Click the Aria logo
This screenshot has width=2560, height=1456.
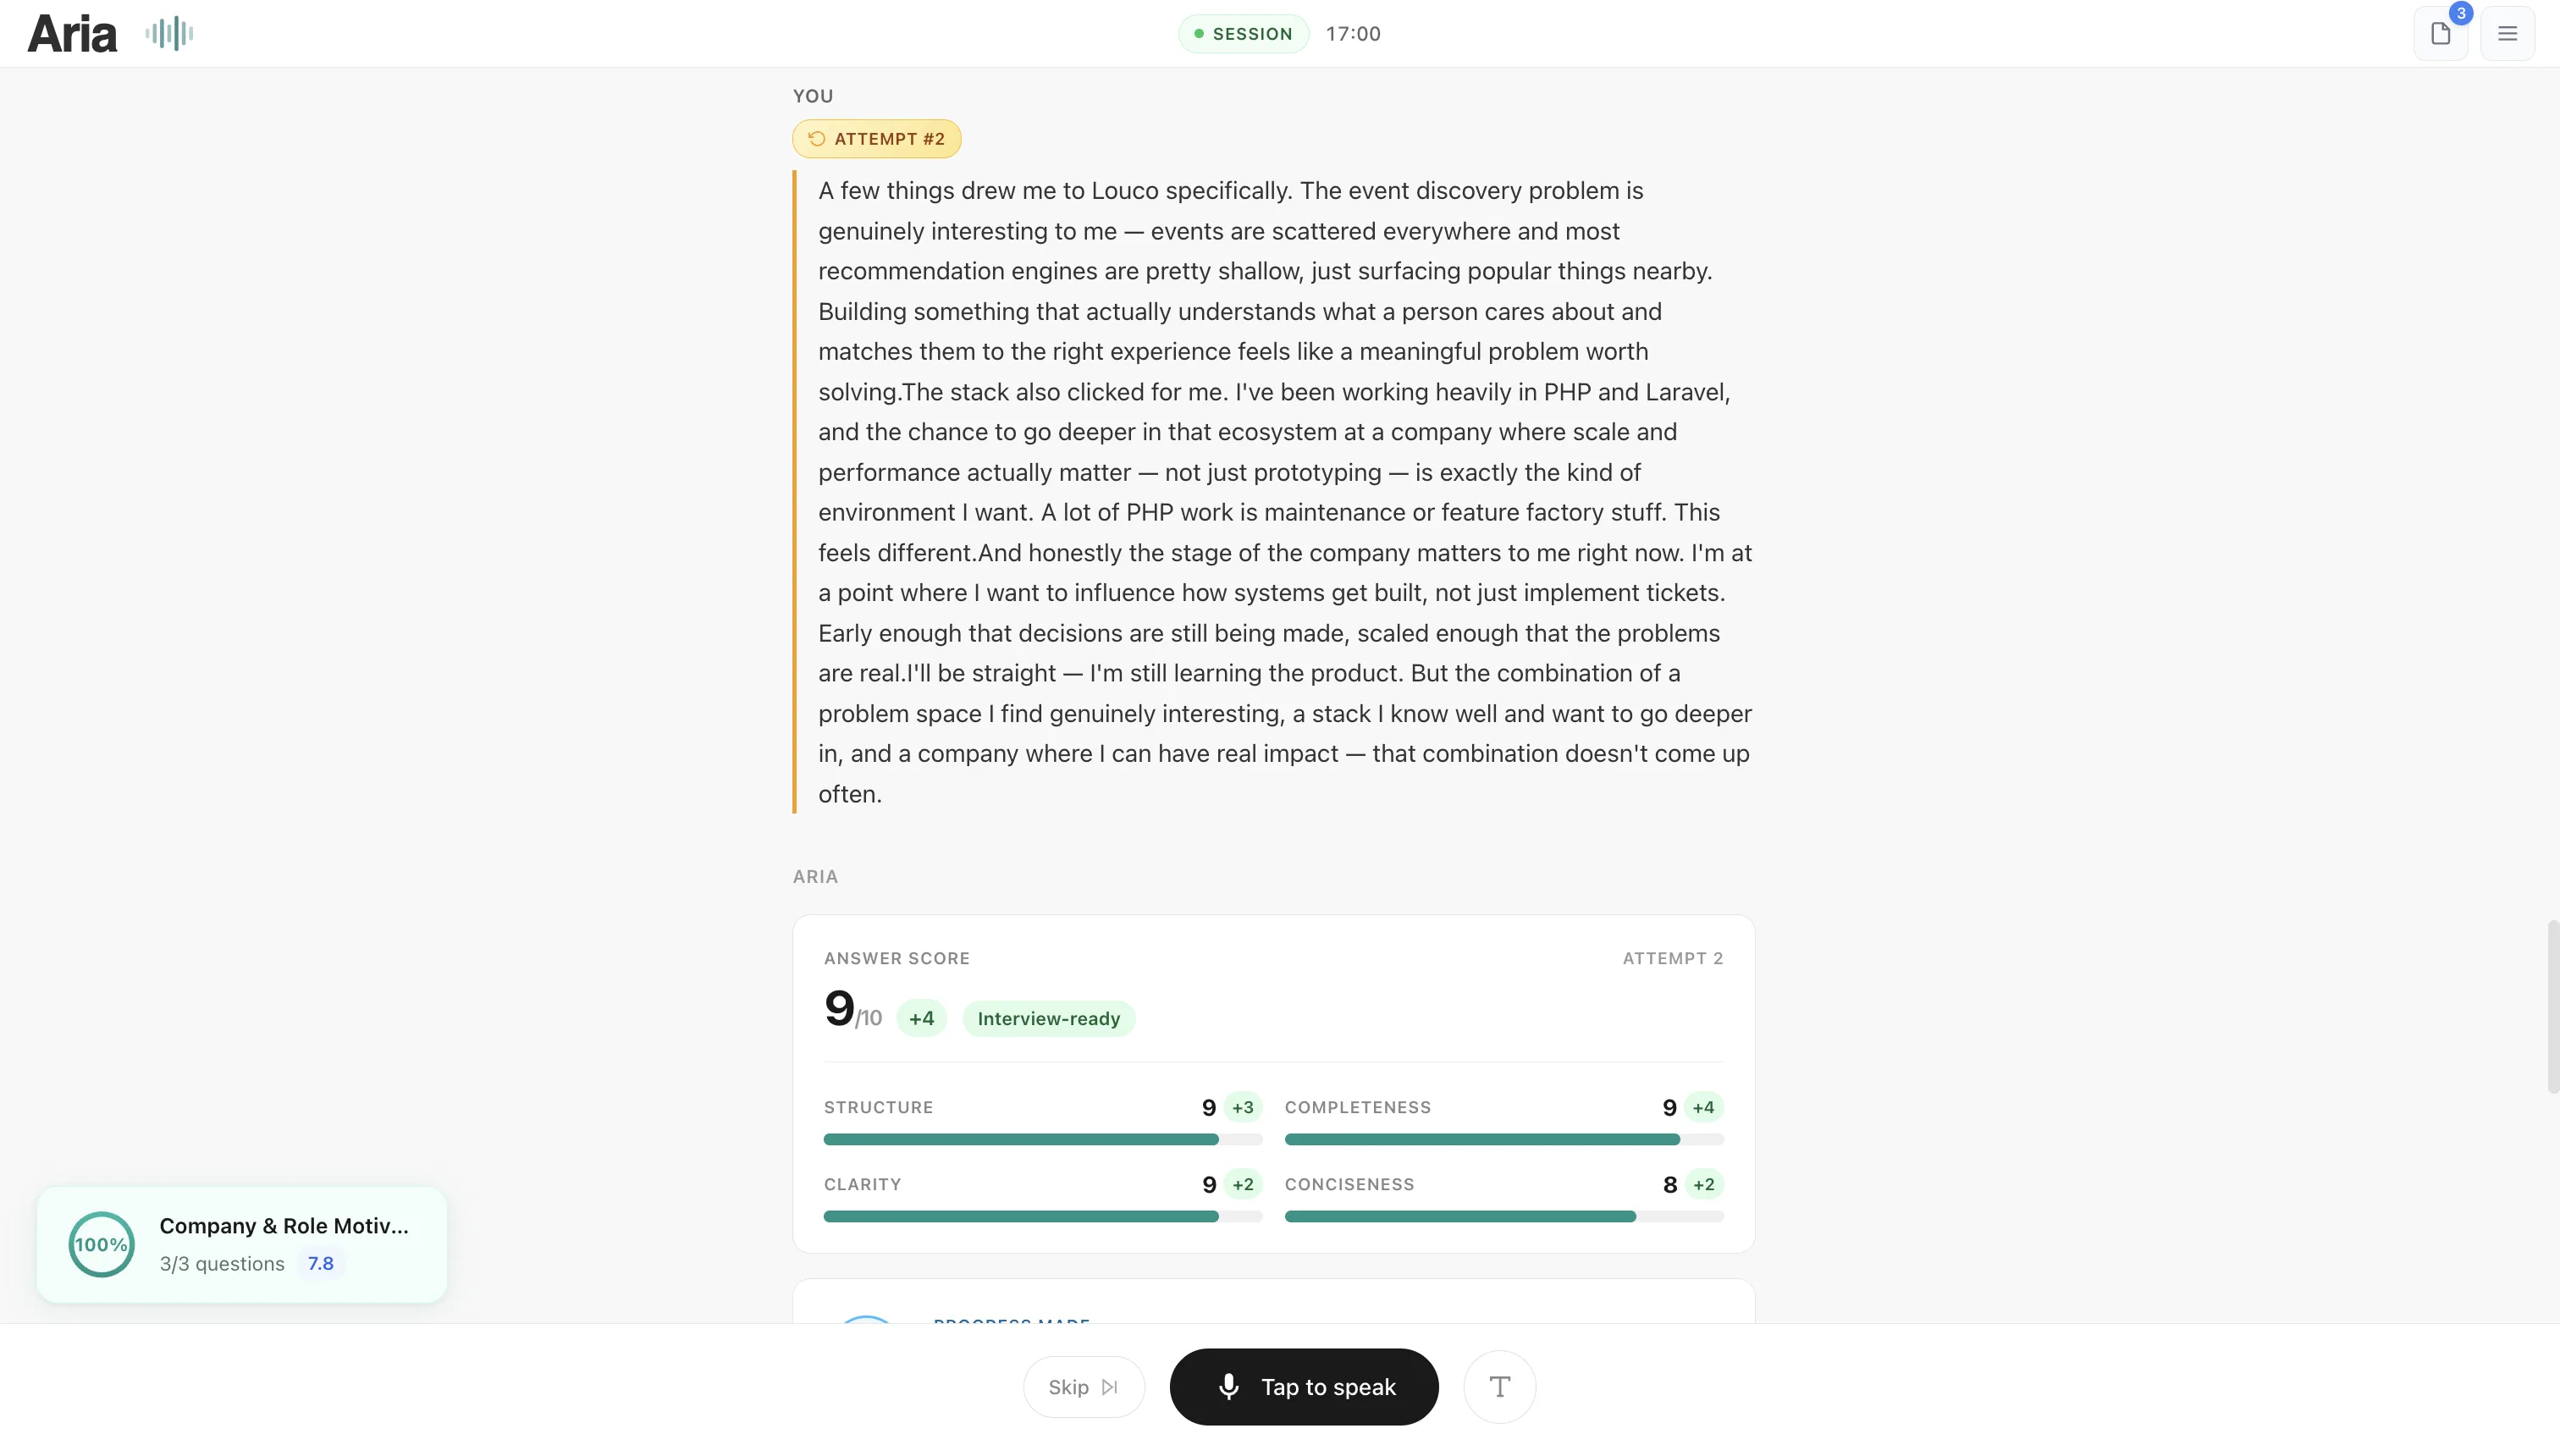point(72,34)
